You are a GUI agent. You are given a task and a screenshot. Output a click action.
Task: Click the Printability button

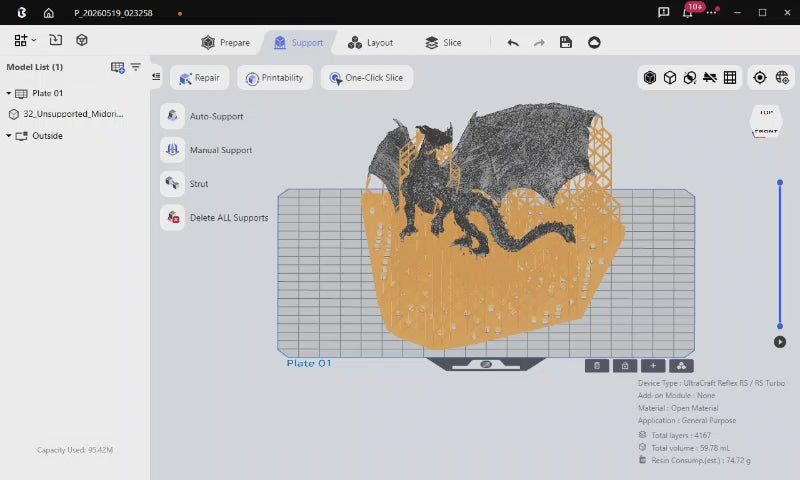point(274,78)
